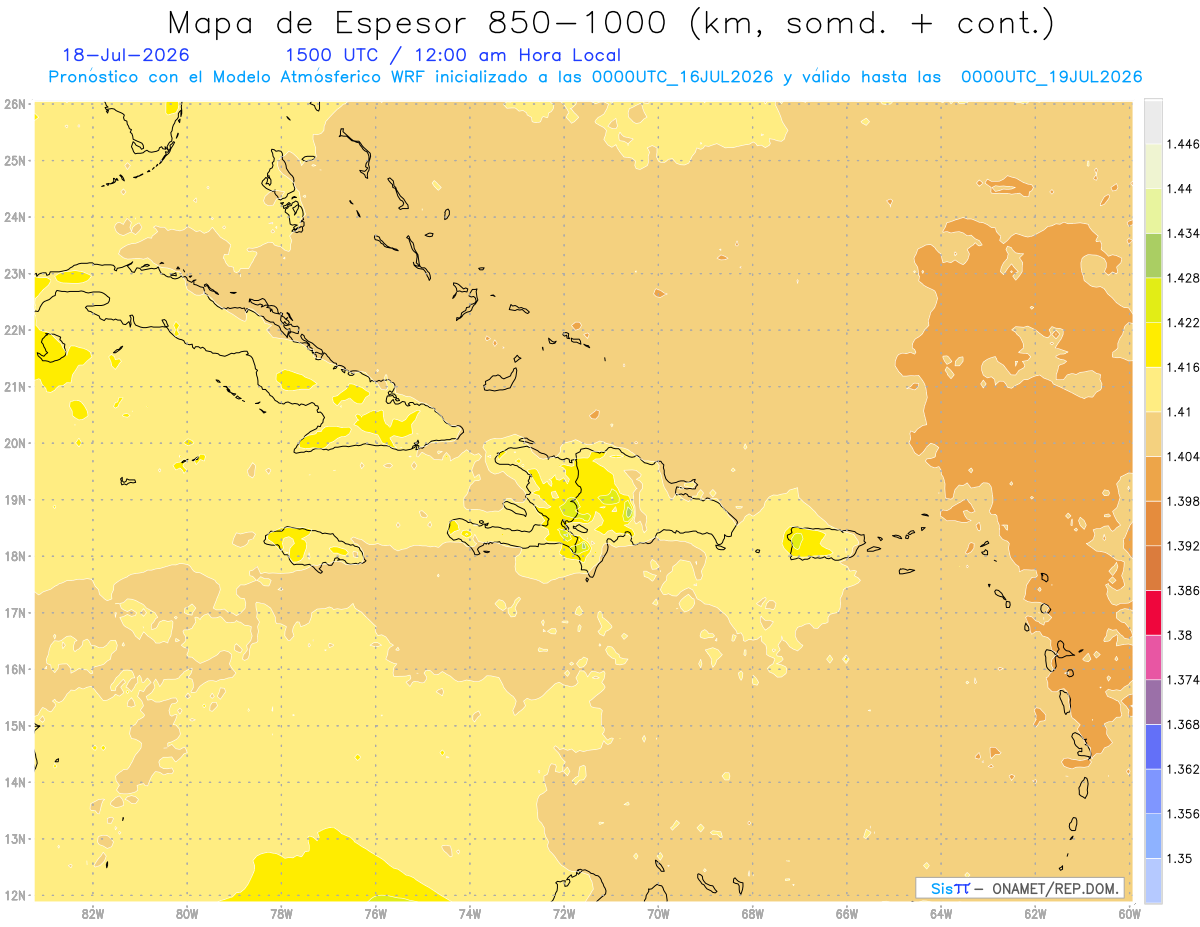This screenshot has width=1200, height=927.
Task: Click the 'ONAMET/REP.DOM.' credit label
Action: pyautogui.click(x=1056, y=888)
